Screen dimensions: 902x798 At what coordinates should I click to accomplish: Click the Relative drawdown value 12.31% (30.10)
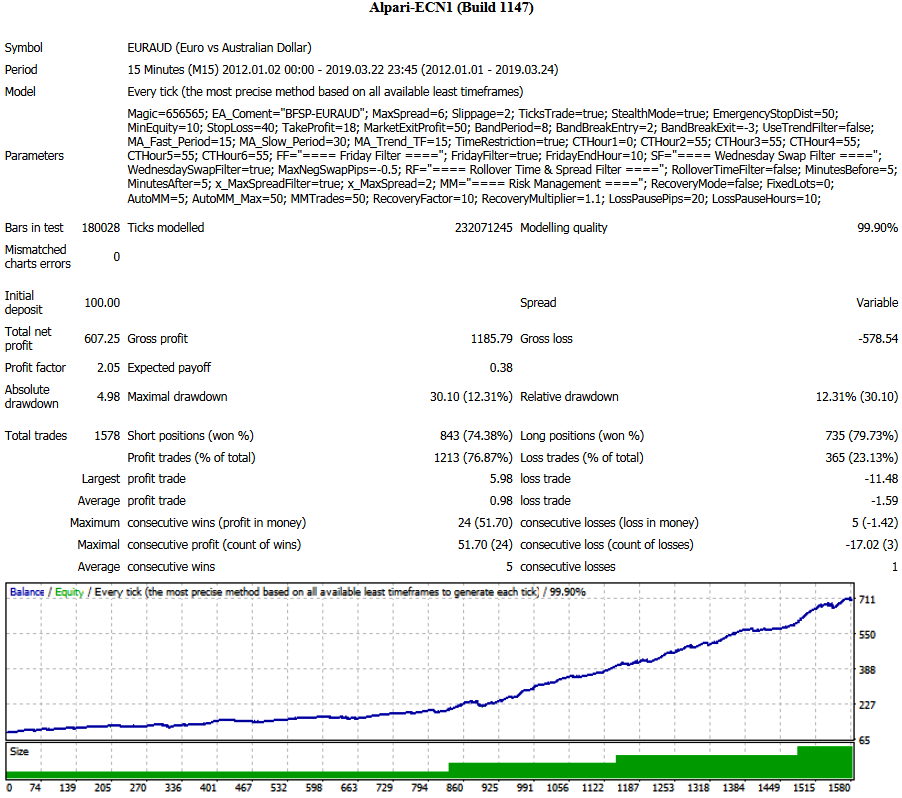click(857, 397)
